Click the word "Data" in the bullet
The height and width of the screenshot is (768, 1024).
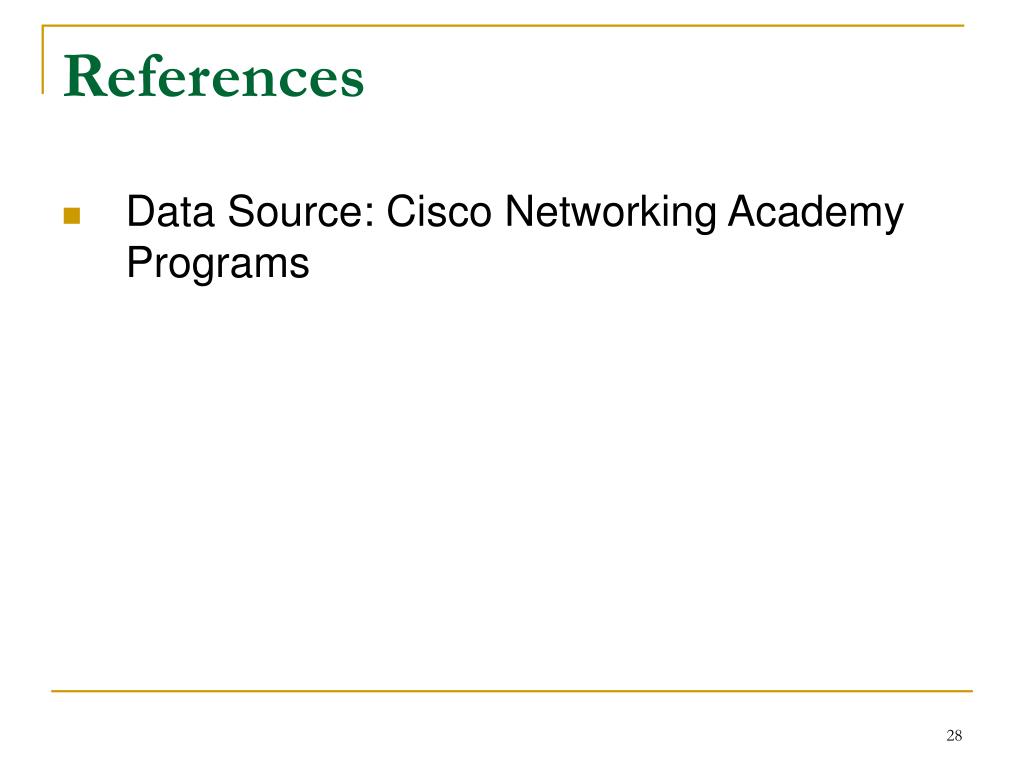click(170, 212)
